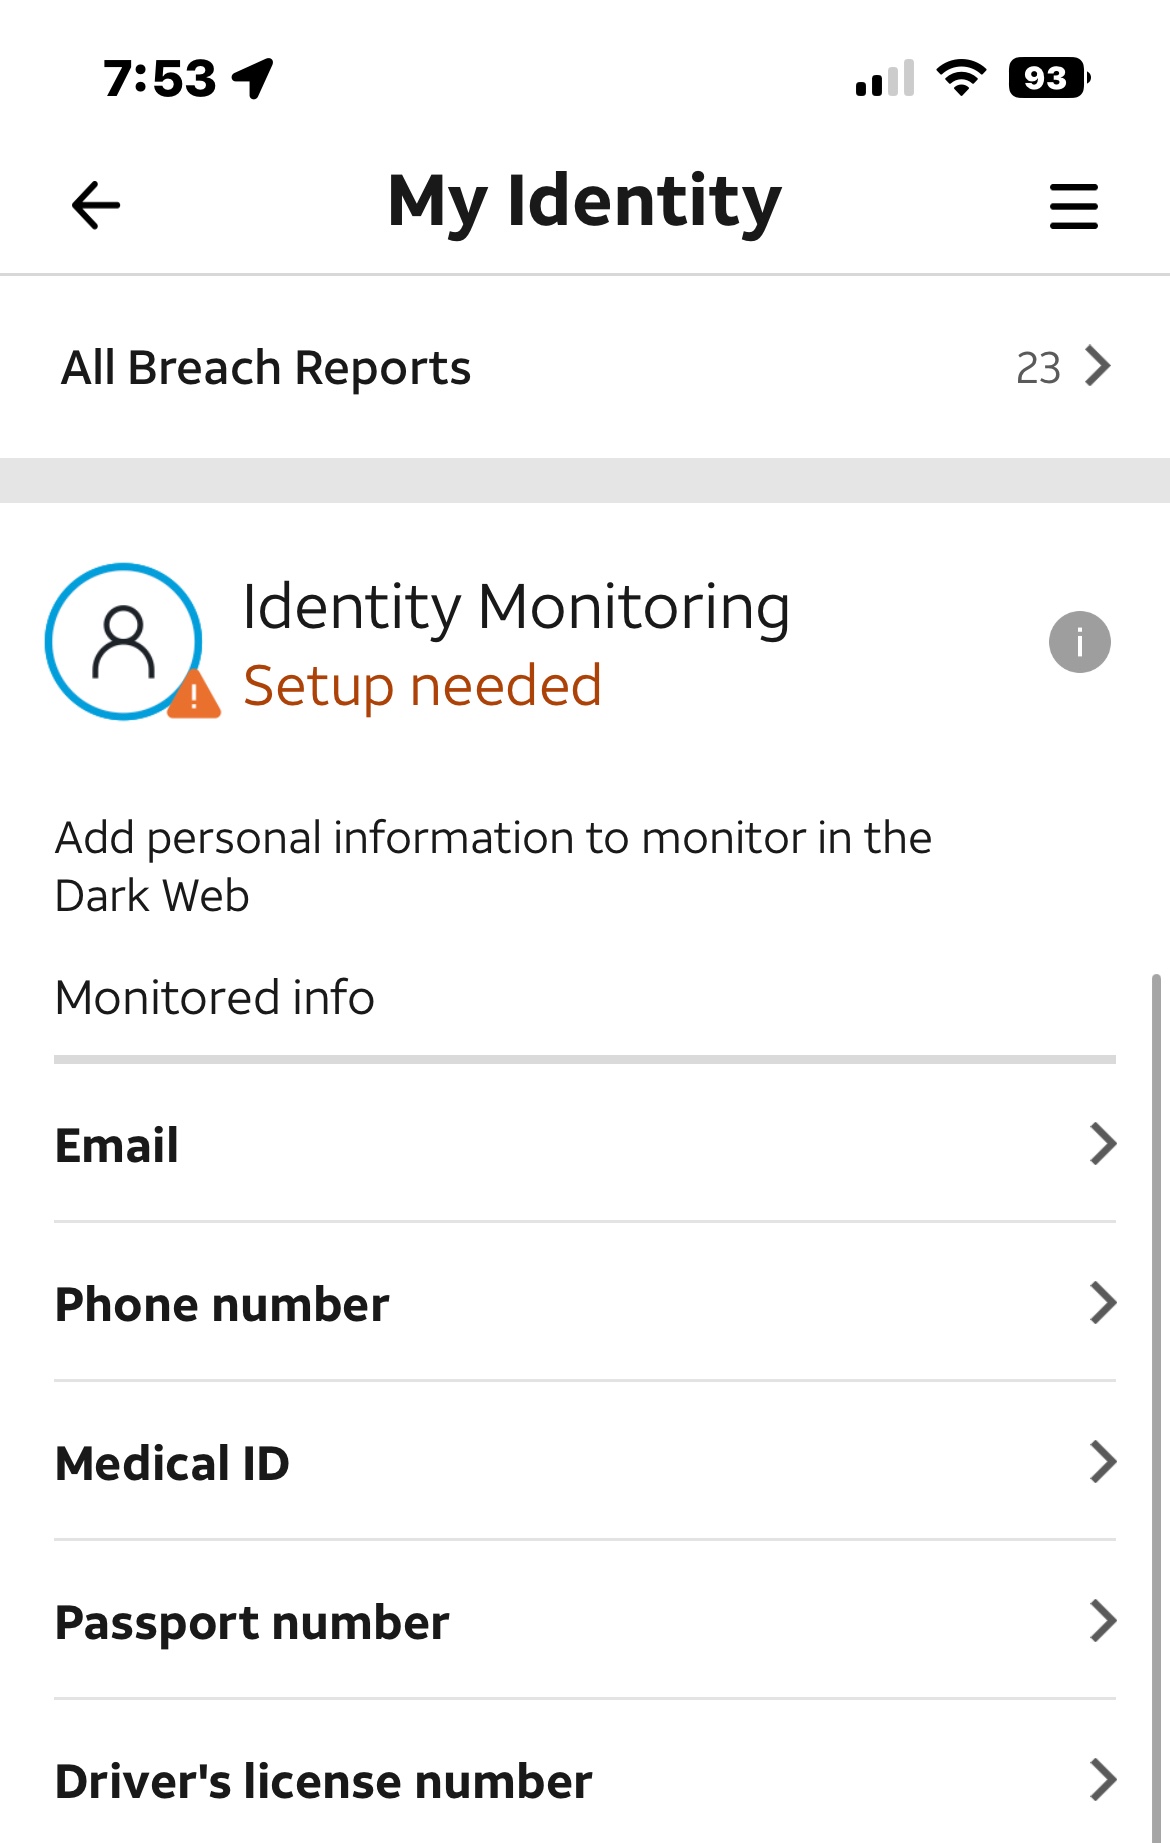Click the vertical scrollbar on right edge

[1157, 1400]
